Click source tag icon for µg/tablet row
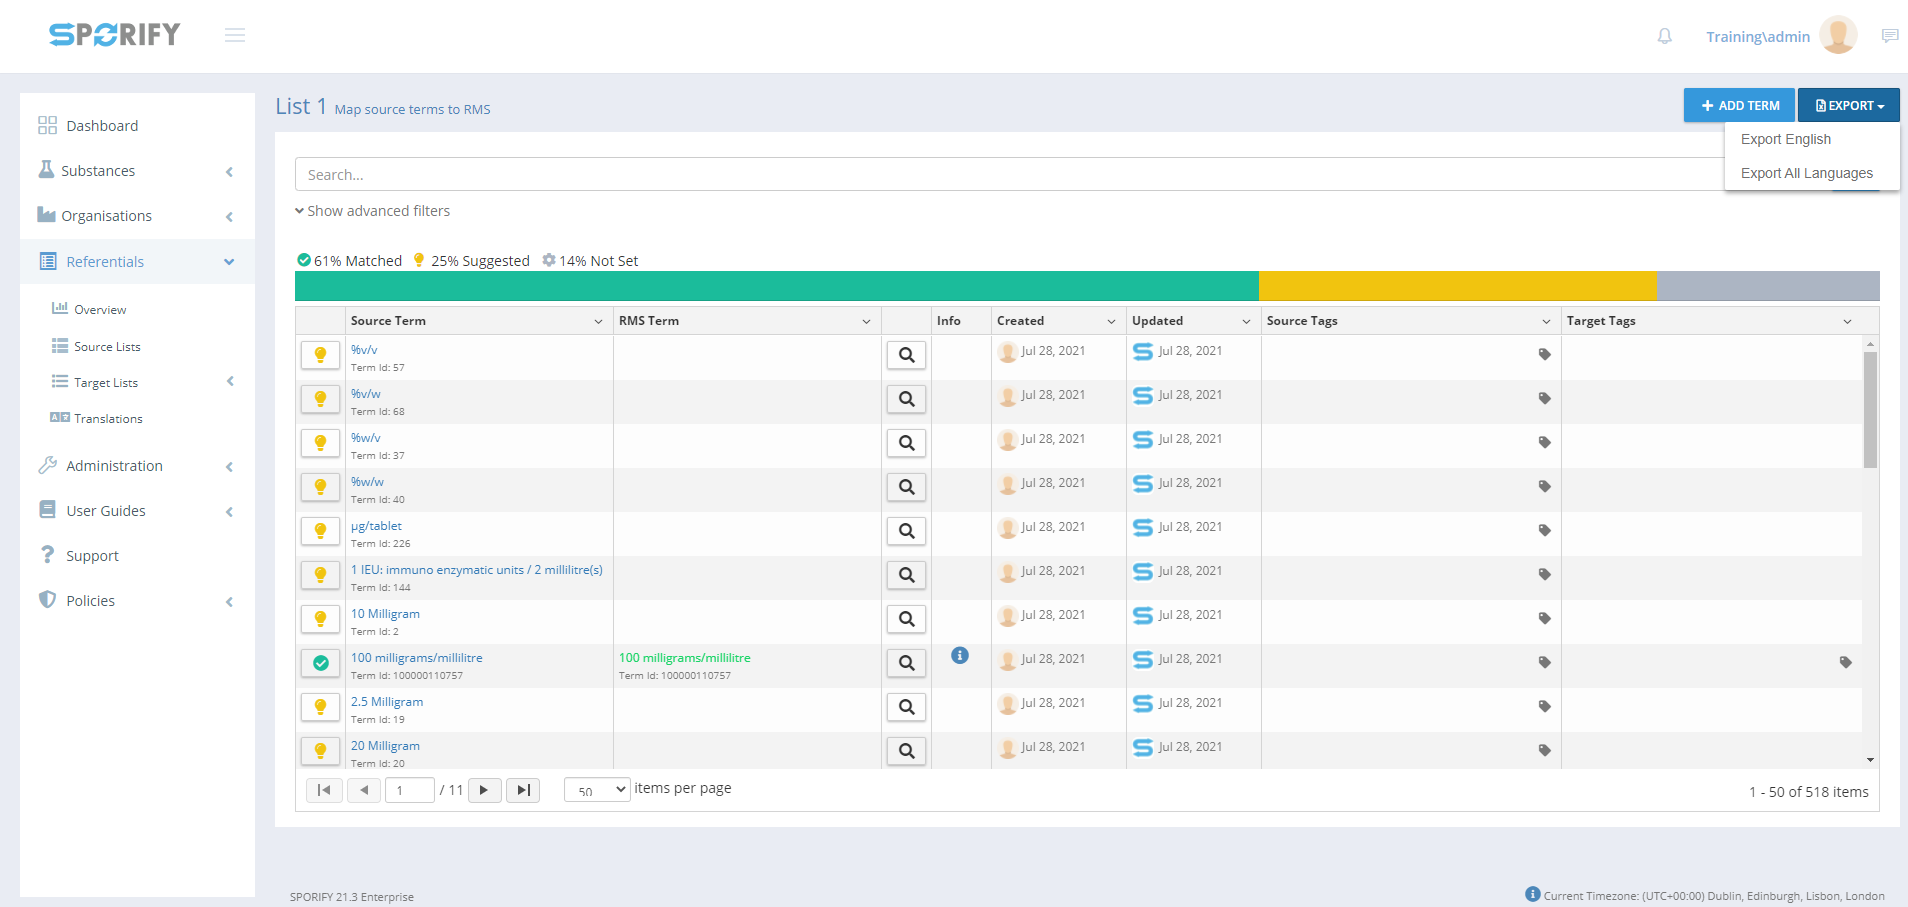Viewport: 1908px width, 907px height. click(x=1544, y=531)
